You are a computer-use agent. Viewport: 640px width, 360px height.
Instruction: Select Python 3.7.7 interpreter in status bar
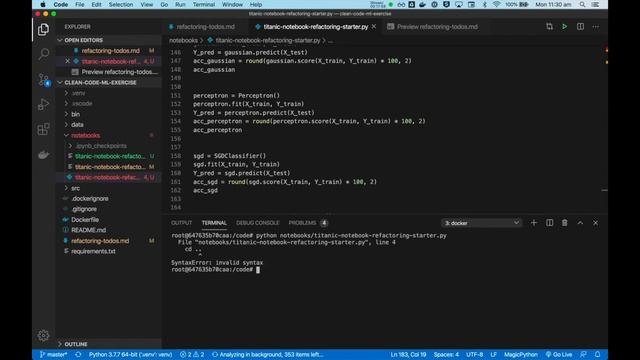pos(130,355)
